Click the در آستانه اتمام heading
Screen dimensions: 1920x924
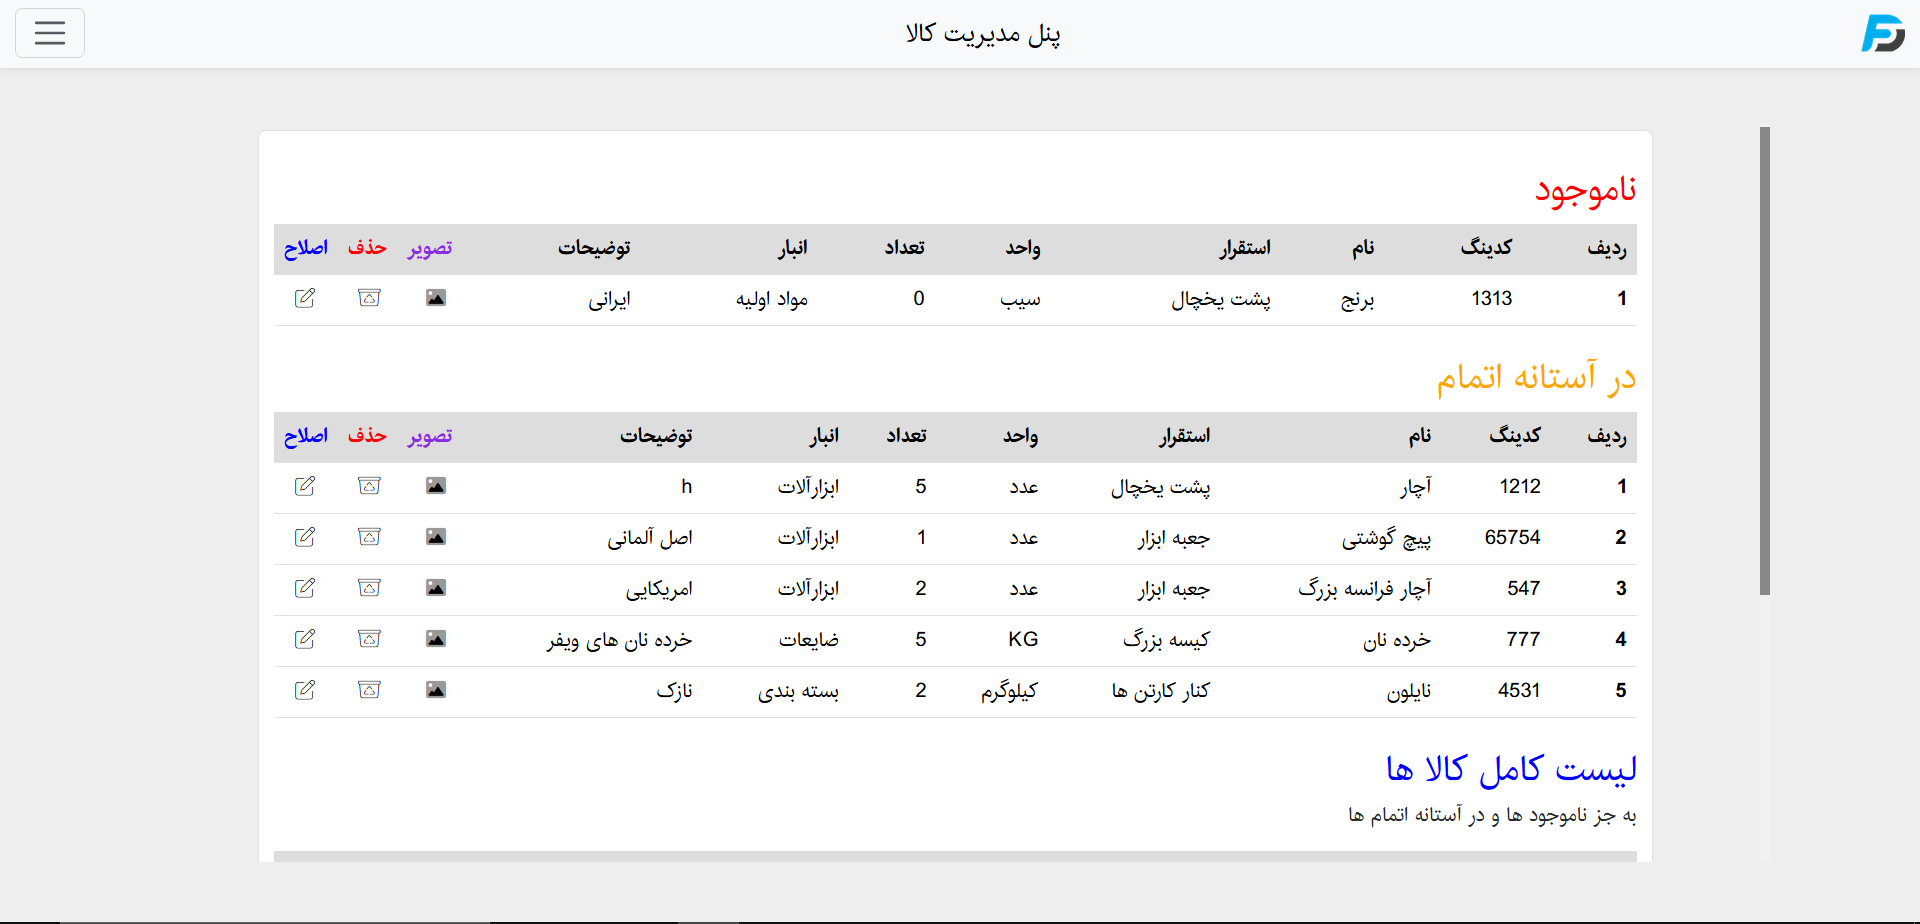1536,378
